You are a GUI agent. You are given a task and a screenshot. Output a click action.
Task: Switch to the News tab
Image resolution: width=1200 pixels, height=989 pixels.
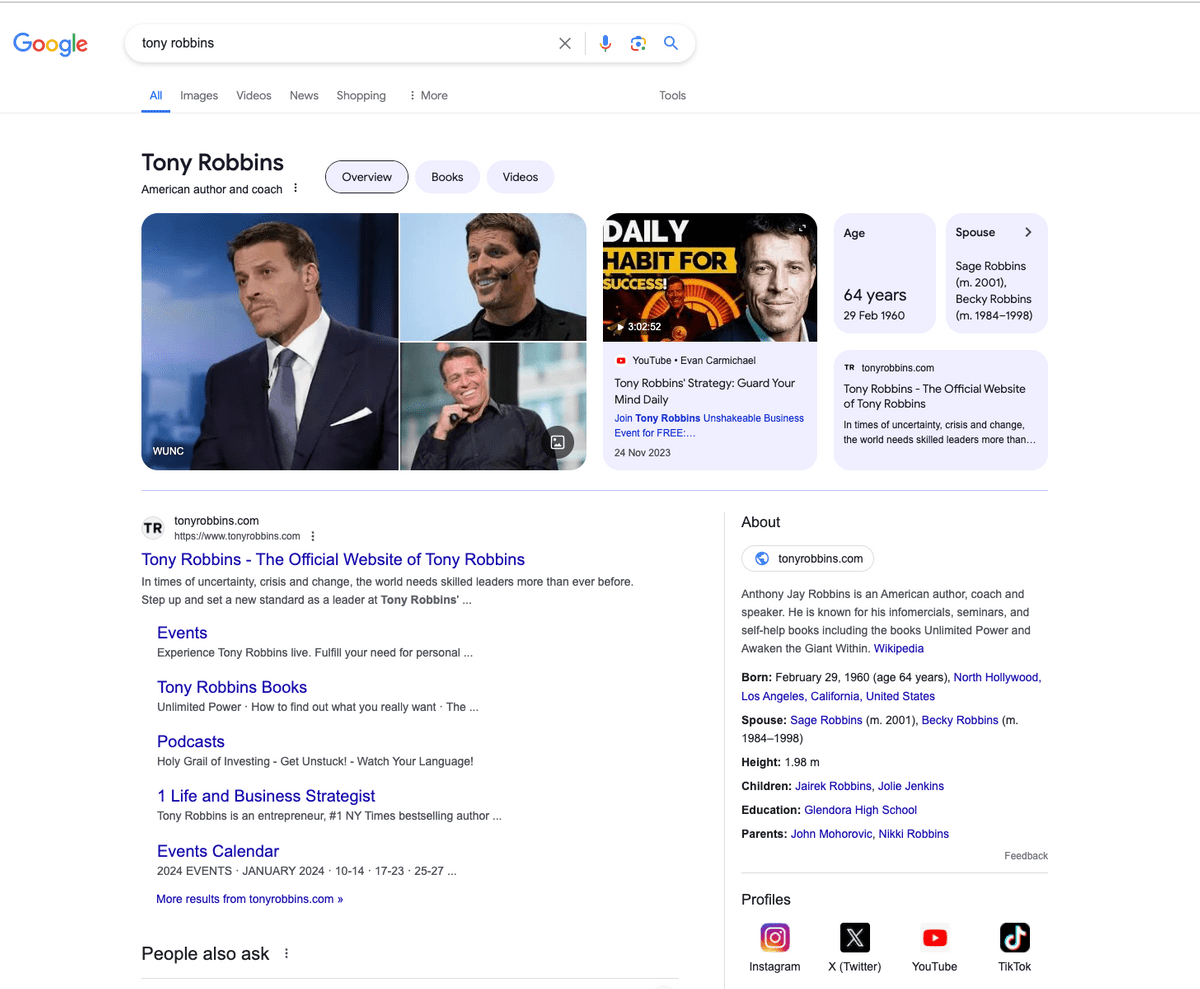click(304, 96)
